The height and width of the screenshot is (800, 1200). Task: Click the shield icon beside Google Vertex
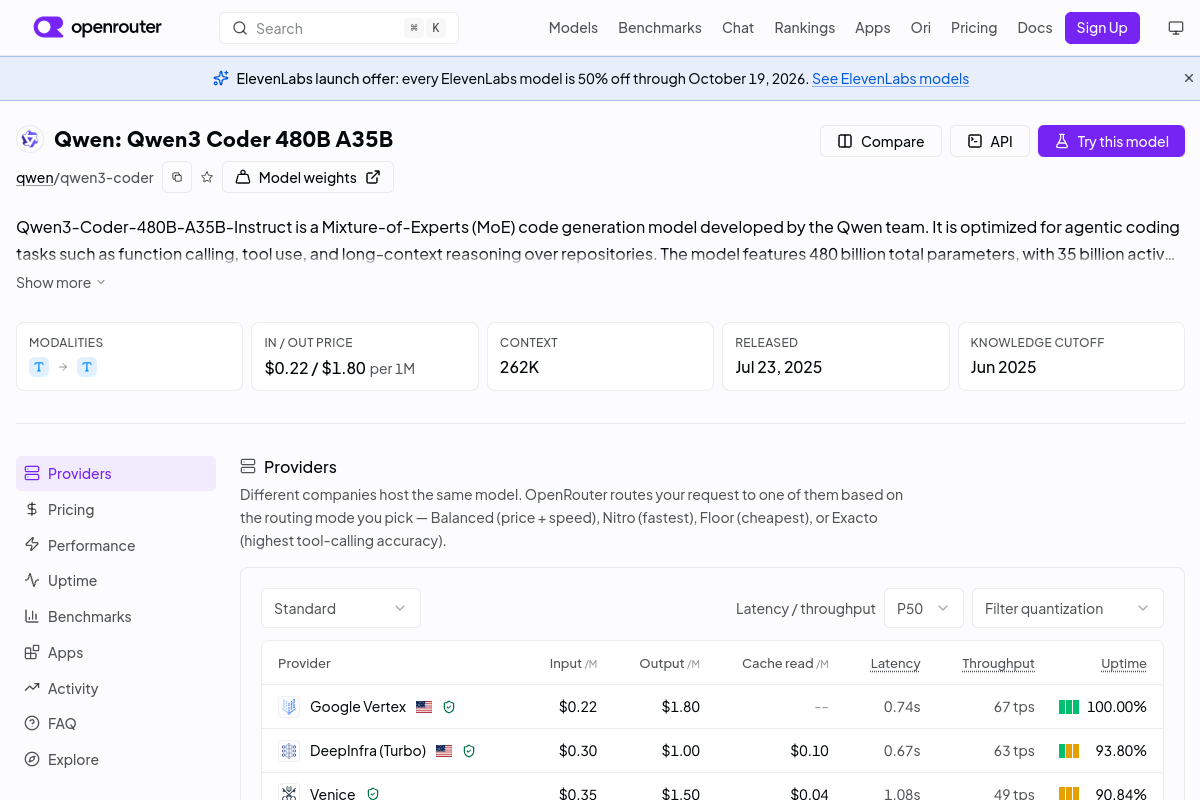click(449, 707)
